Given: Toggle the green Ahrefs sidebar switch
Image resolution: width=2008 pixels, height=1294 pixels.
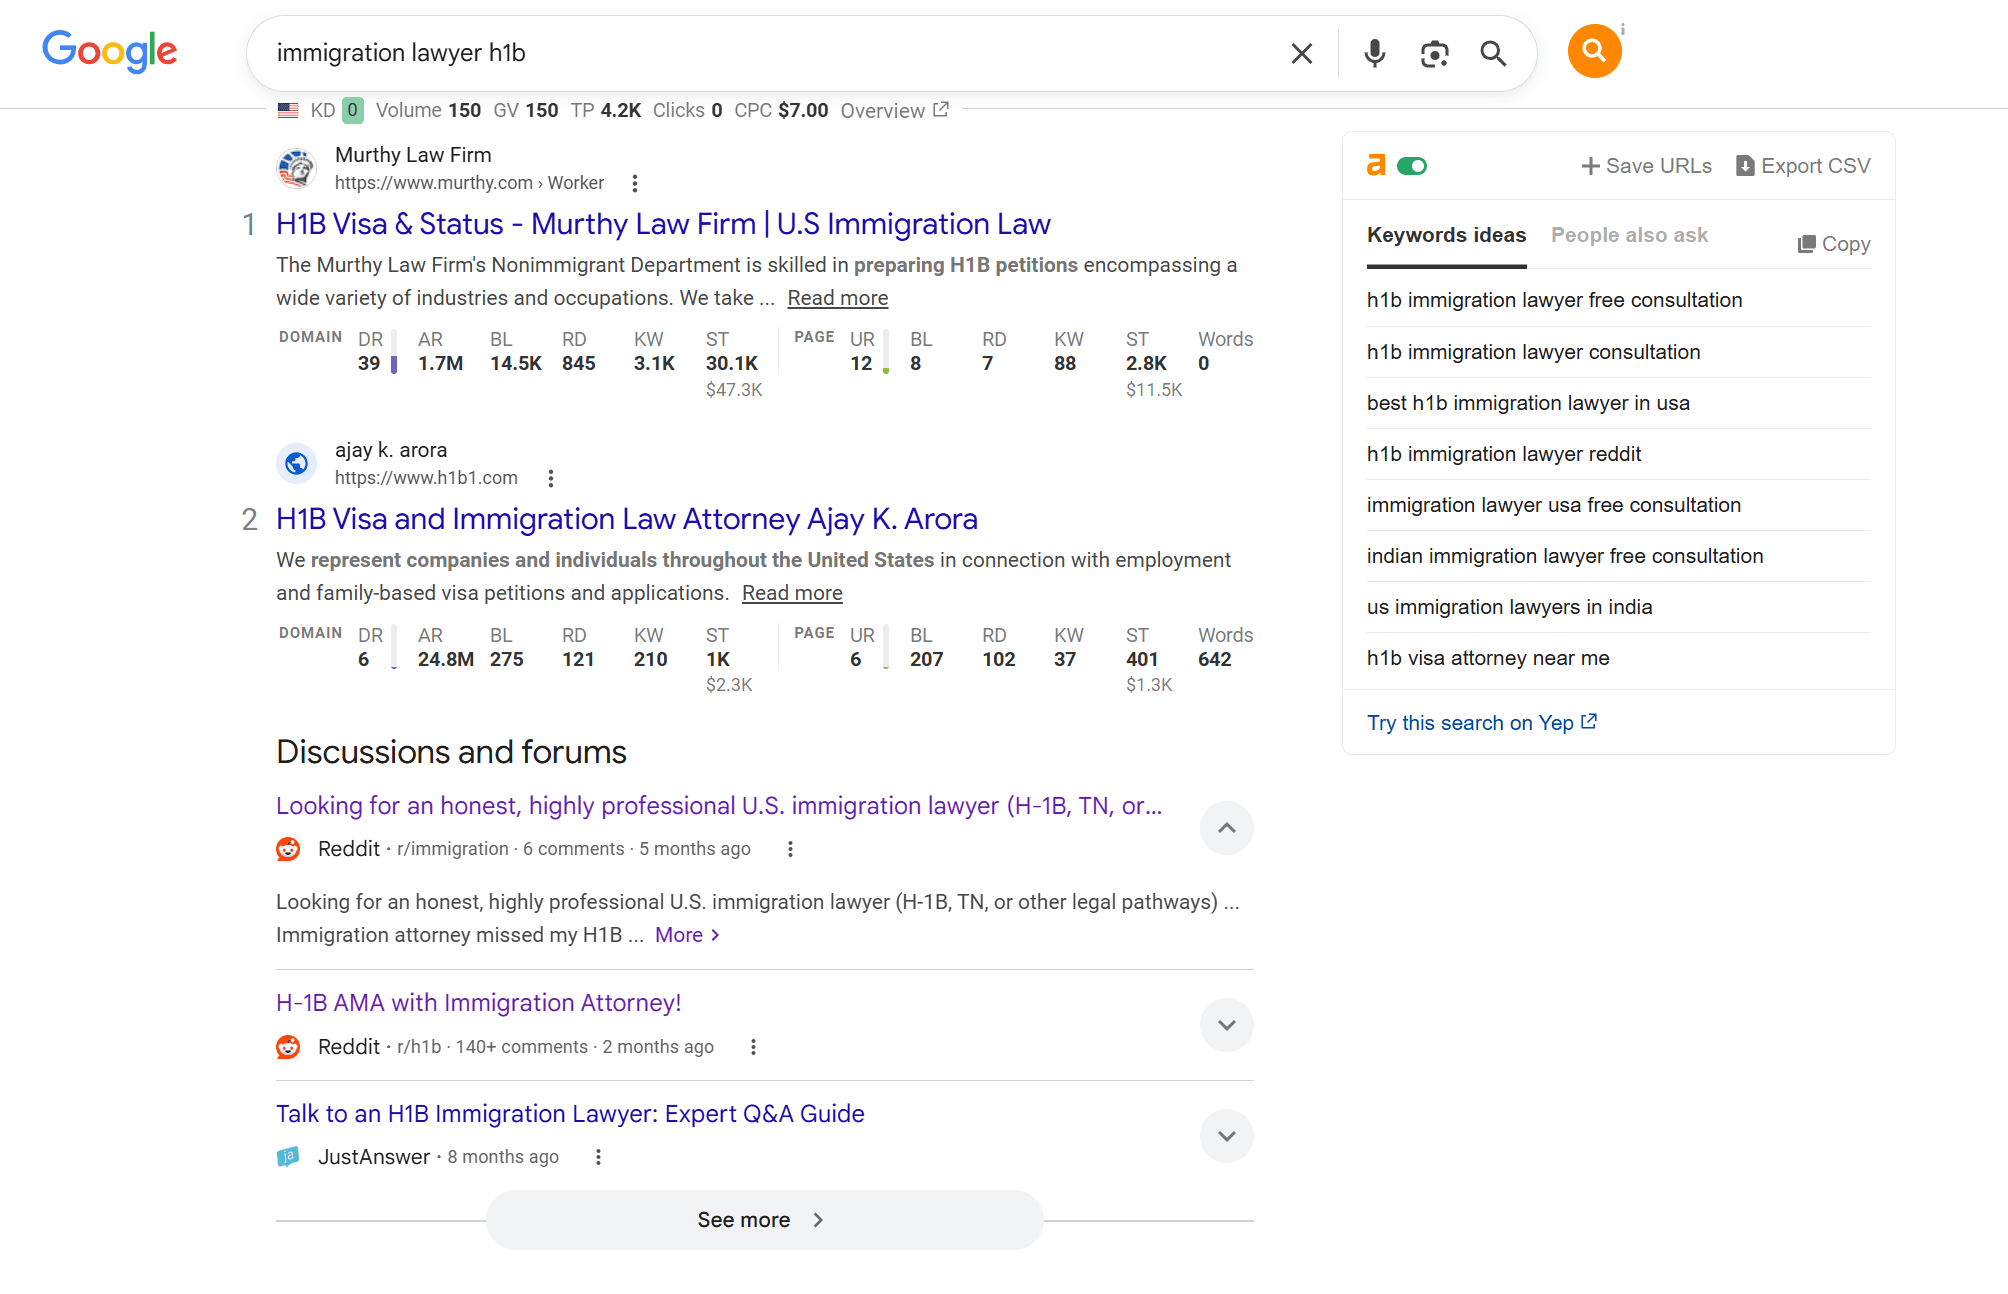Looking at the screenshot, I should pos(1412,166).
